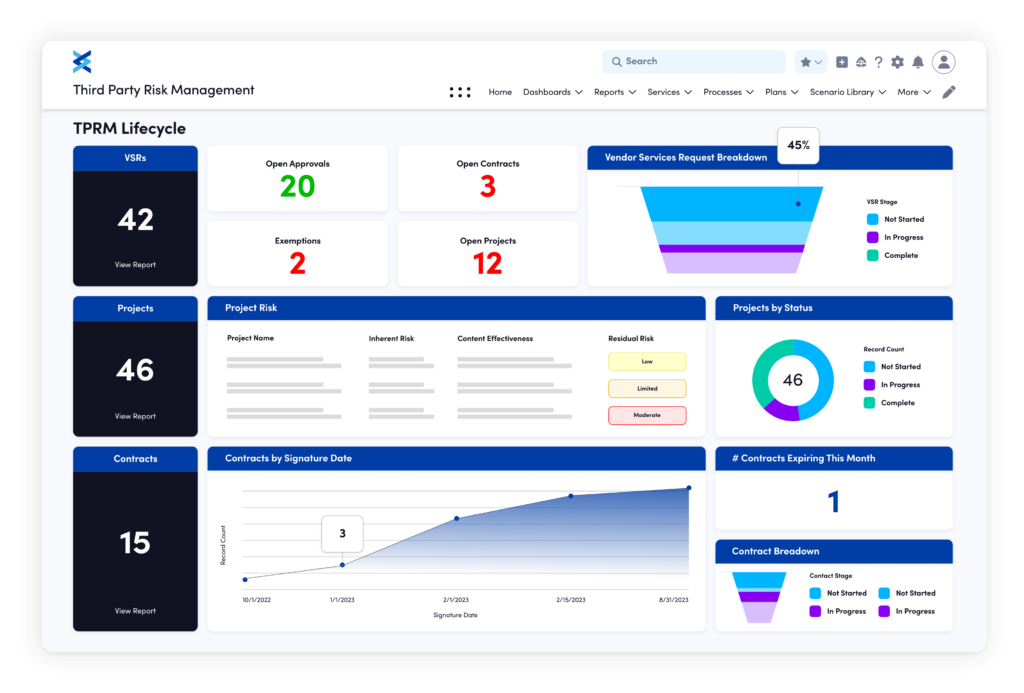Open the user profile avatar icon

(x=944, y=62)
